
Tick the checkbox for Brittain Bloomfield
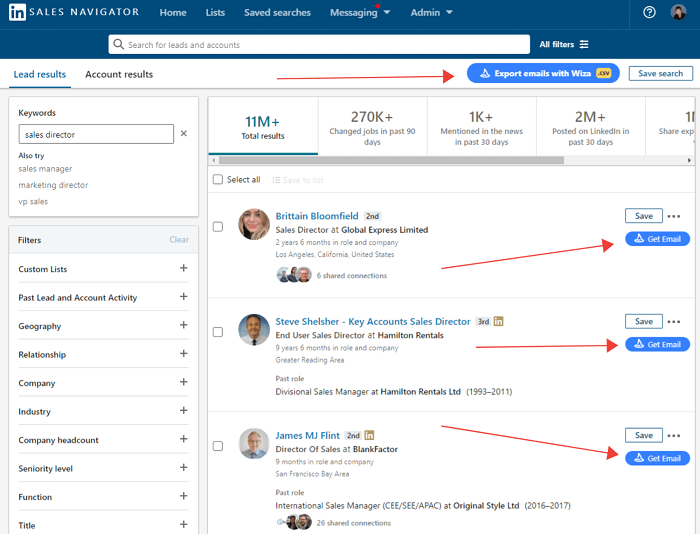(218, 227)
